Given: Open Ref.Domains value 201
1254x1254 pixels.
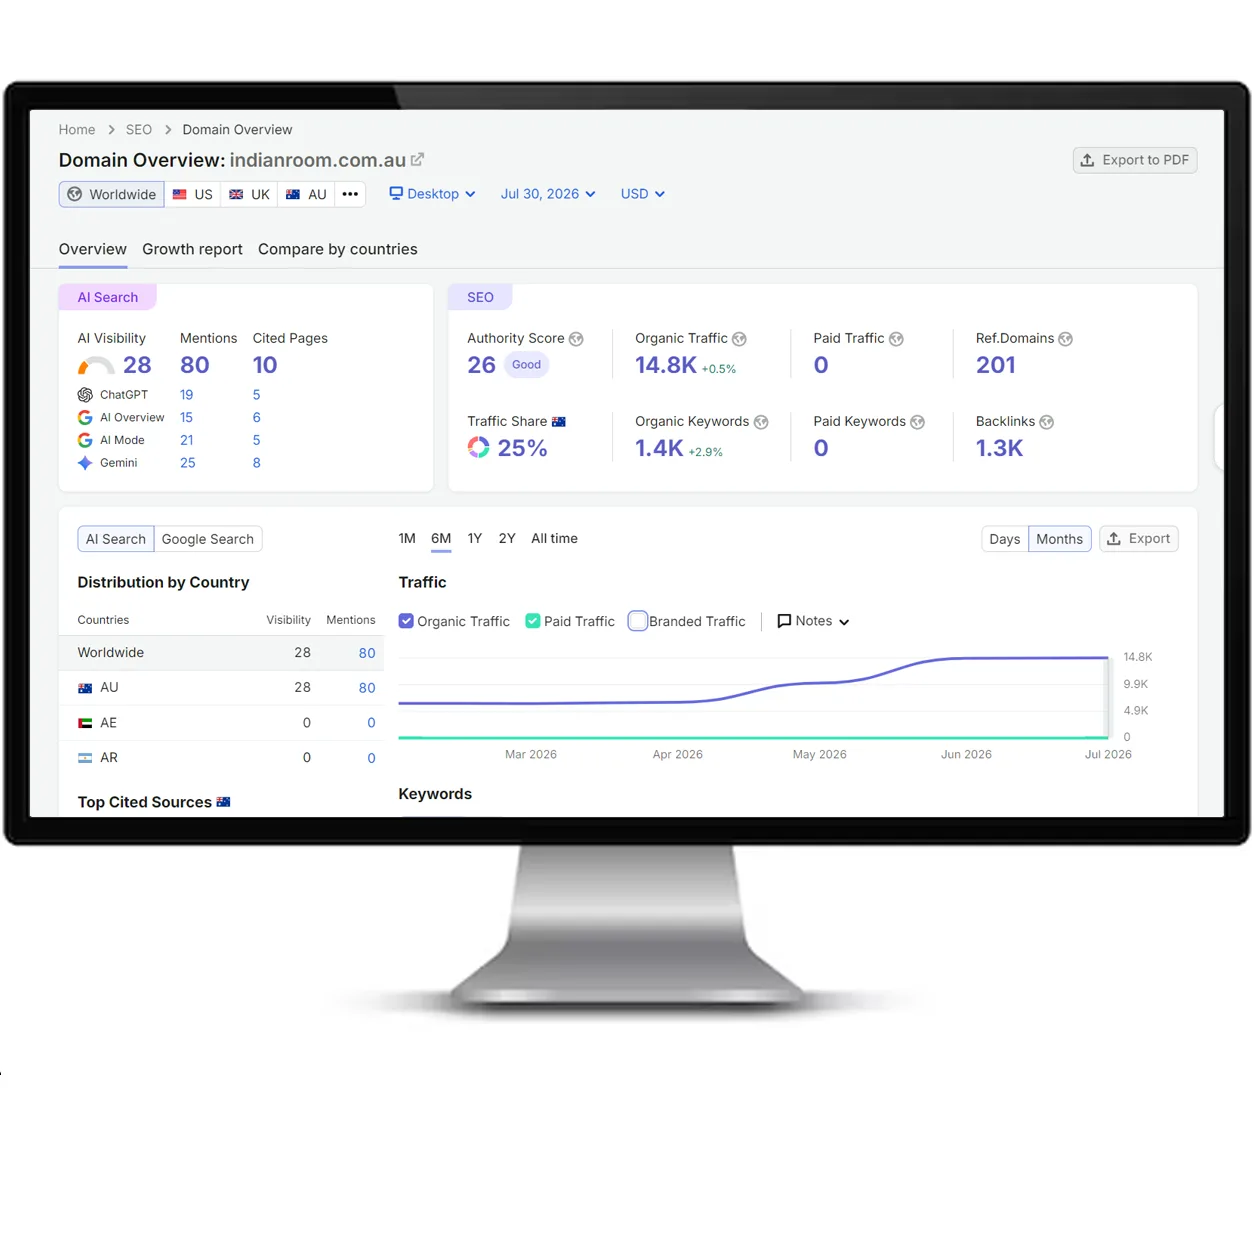Looking at the screenshot, I should pyautogui.click(x=996, y=365).
